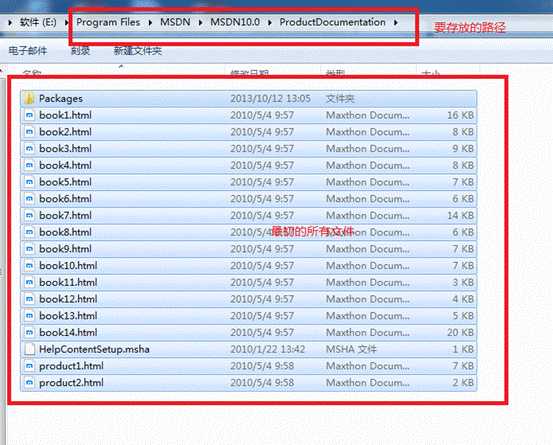Viewport: 553px width, 445px height.
Task: Click the book9.html file icon
Action: 30,249
